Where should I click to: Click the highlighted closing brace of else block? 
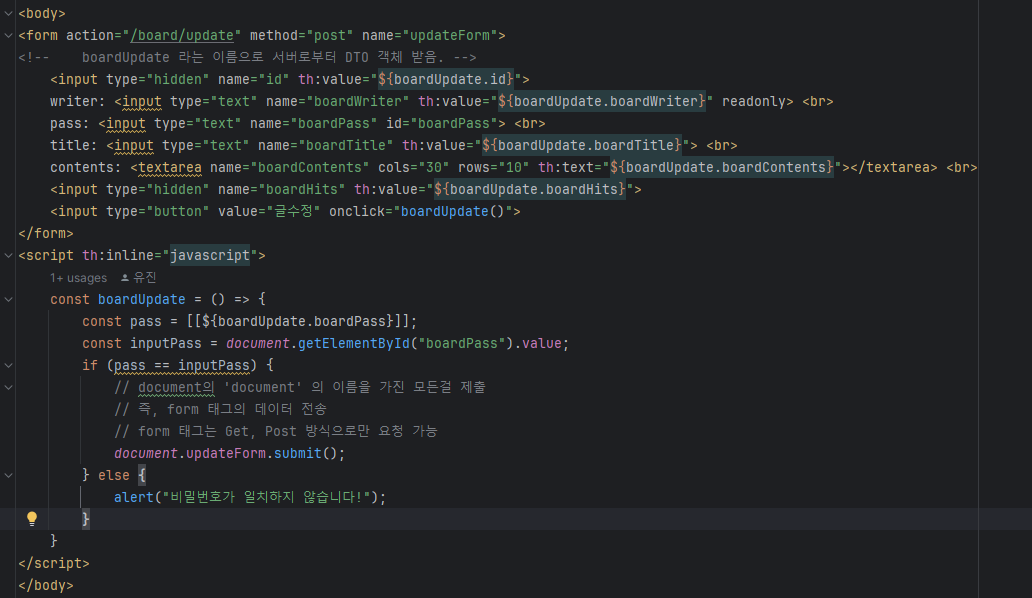click(86, 519)
